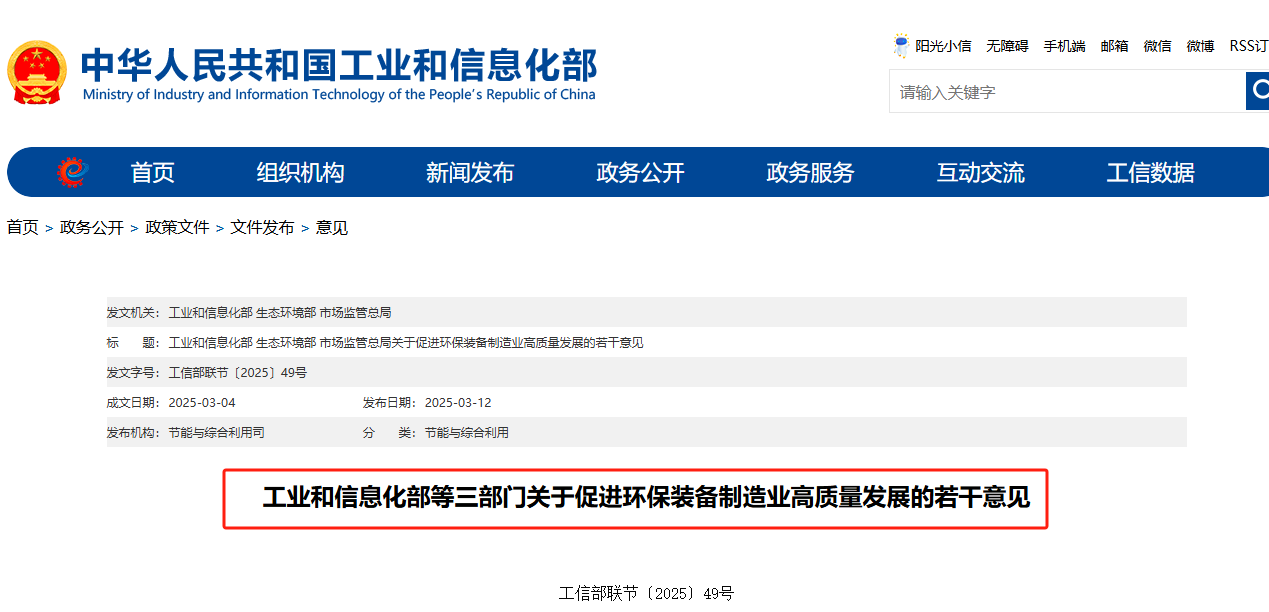Click the gear icon in navigation bar

pos(73,173)
